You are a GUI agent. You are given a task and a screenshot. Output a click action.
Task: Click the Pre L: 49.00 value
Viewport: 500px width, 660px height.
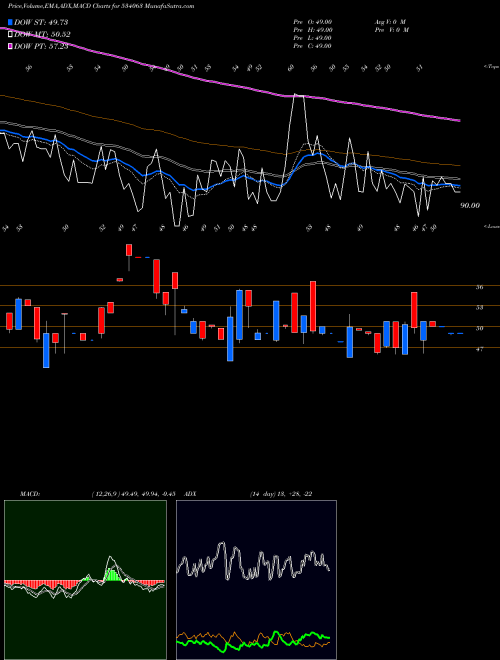(313, 38)
